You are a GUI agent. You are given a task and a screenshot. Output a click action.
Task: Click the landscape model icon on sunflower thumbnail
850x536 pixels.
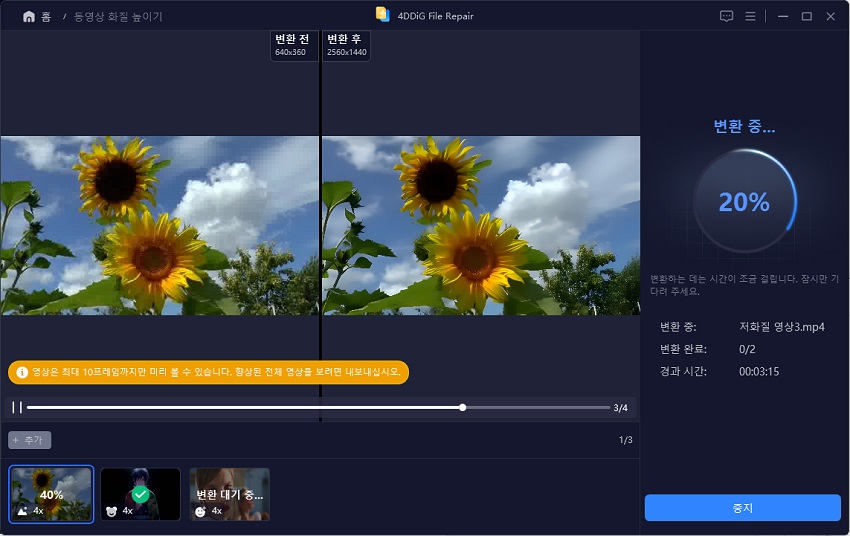point(23,510)
